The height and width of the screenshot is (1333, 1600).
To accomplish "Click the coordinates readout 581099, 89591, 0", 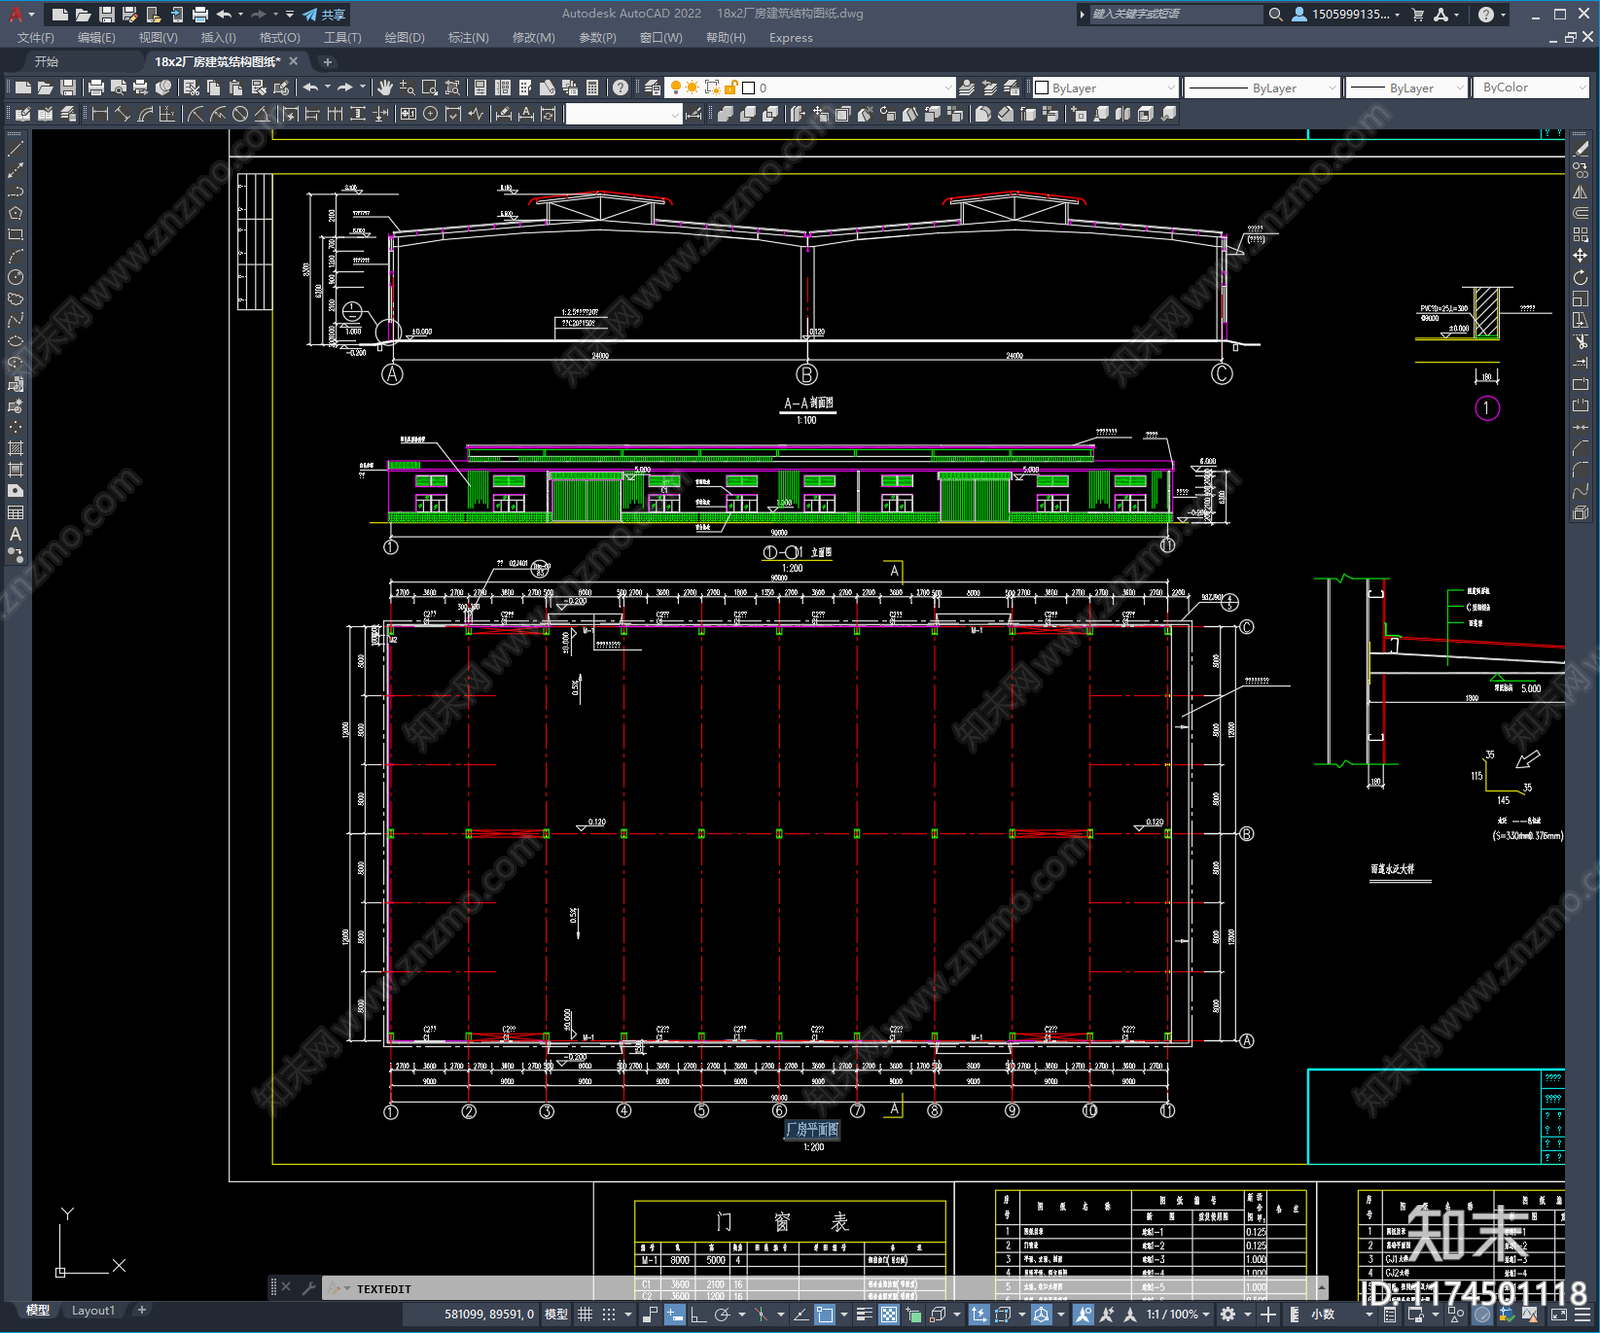I will tap(489, 1314).
